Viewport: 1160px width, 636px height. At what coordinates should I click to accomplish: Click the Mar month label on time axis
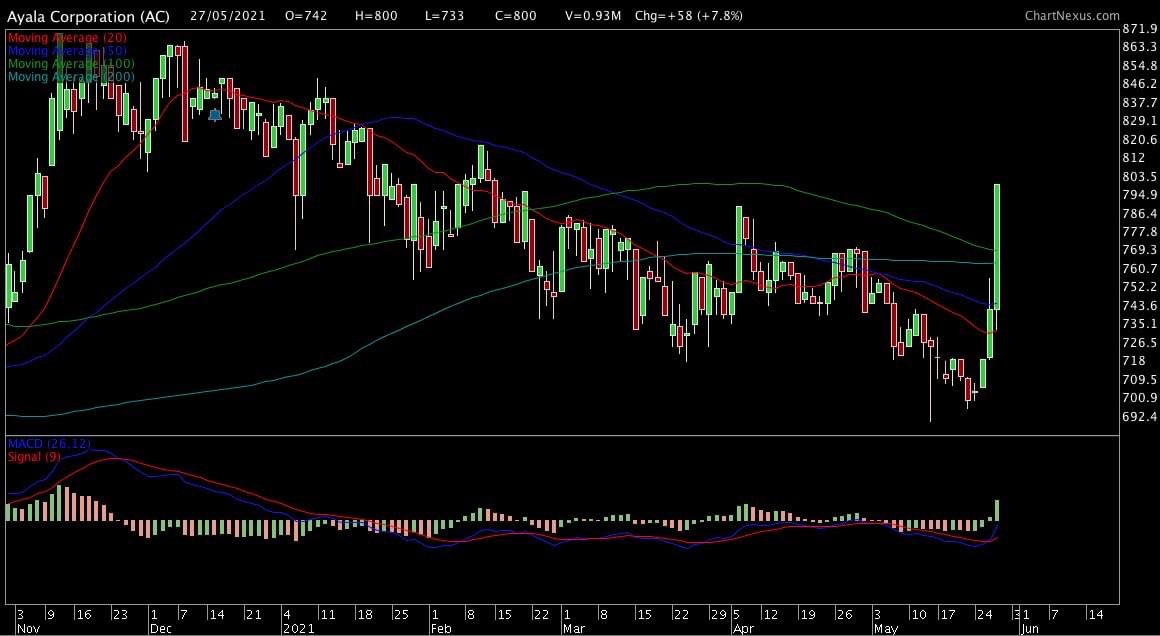(573, 628)
